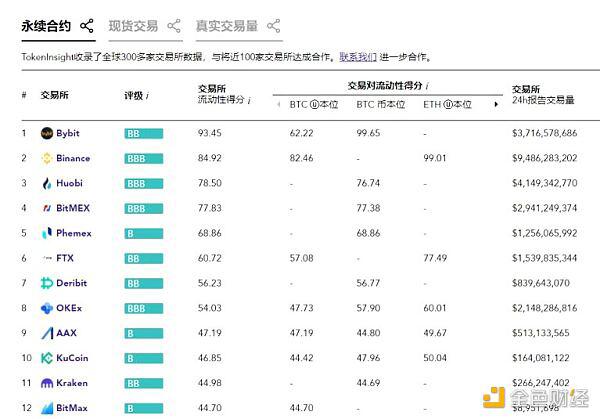Open the OKEx exchange link
This screenshot has width=600, height=419.
[69, 308]
